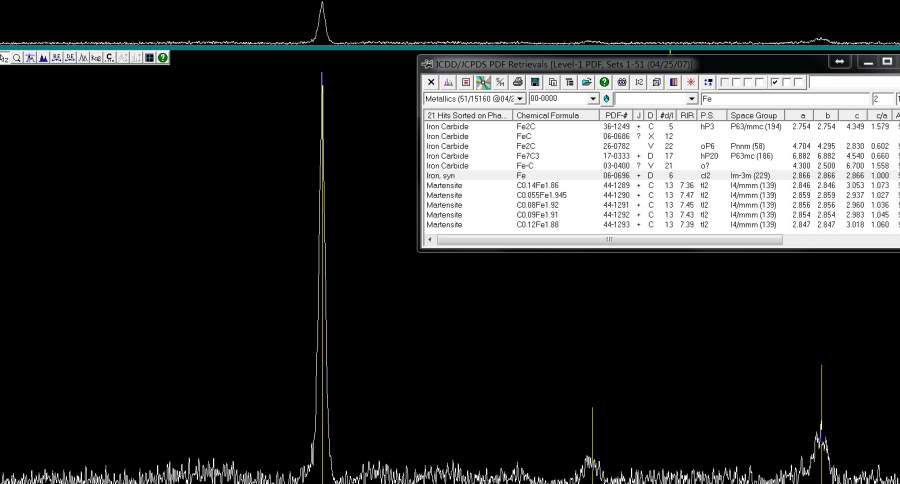Open the Metallics subfile dropdown
Viewport: 900px width, 484px height.
coord(520,99)
